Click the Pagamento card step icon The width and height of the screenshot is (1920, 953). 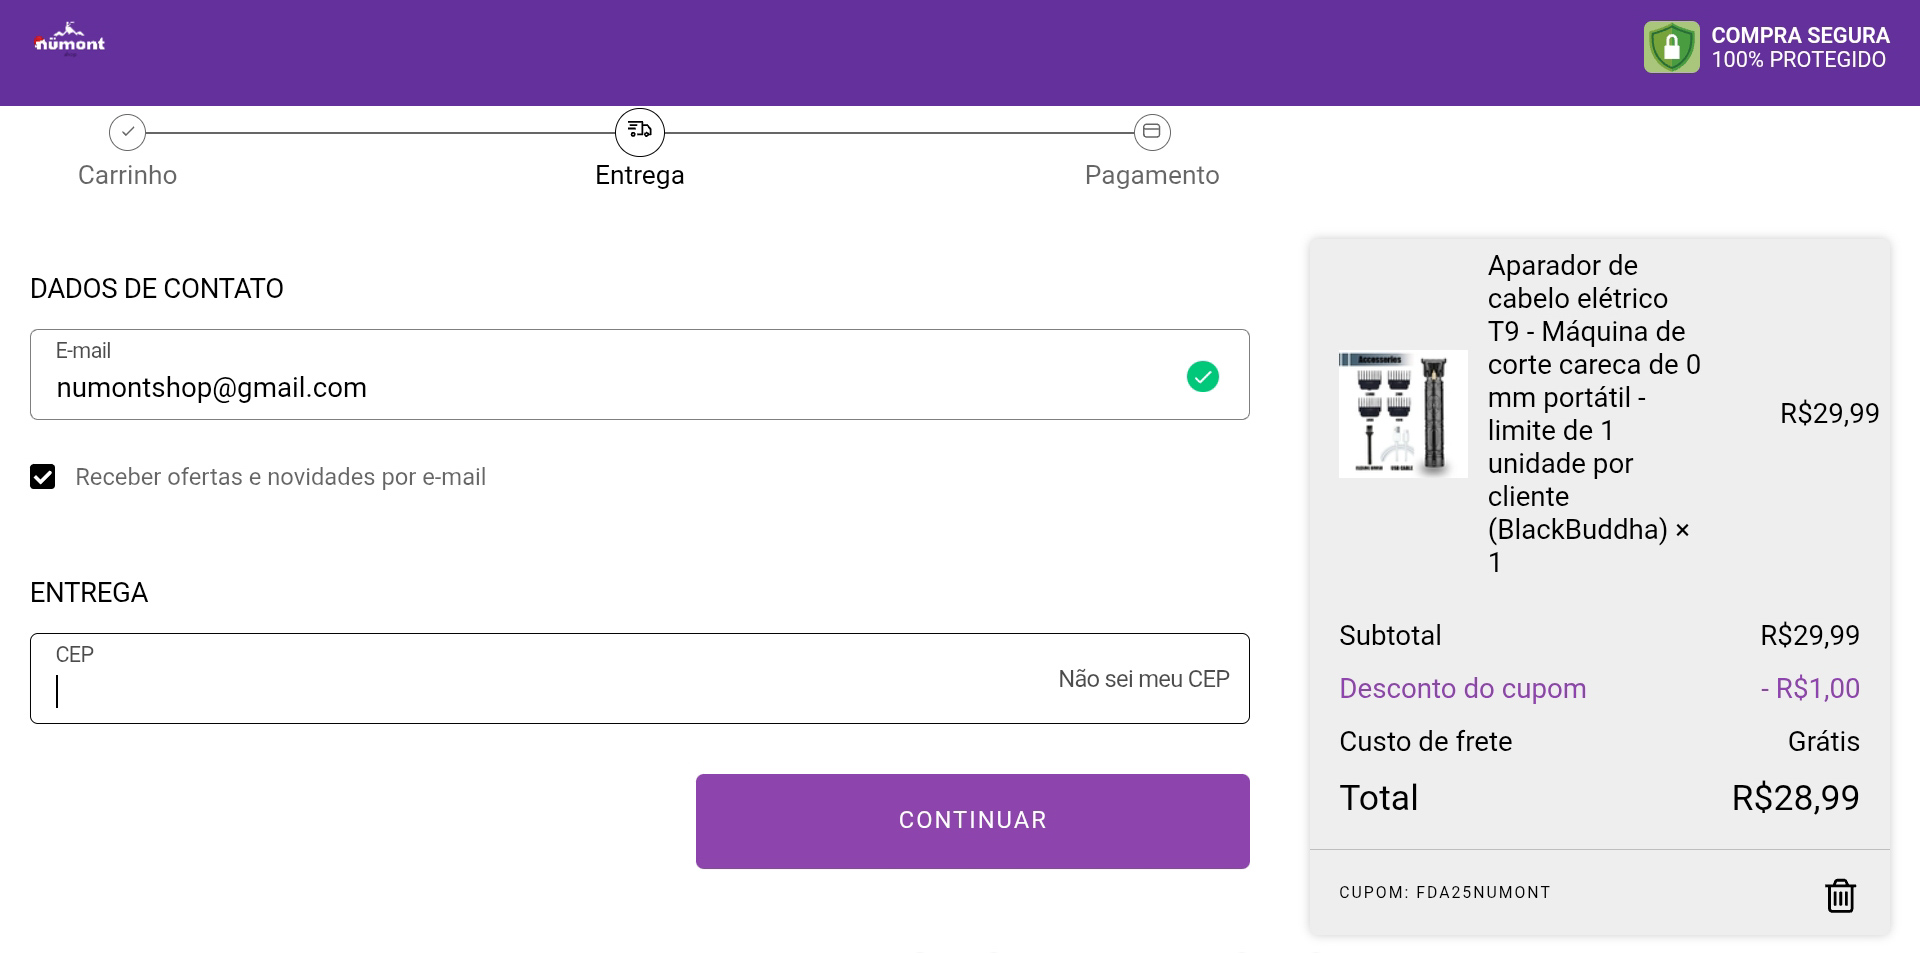(1152, 132)
